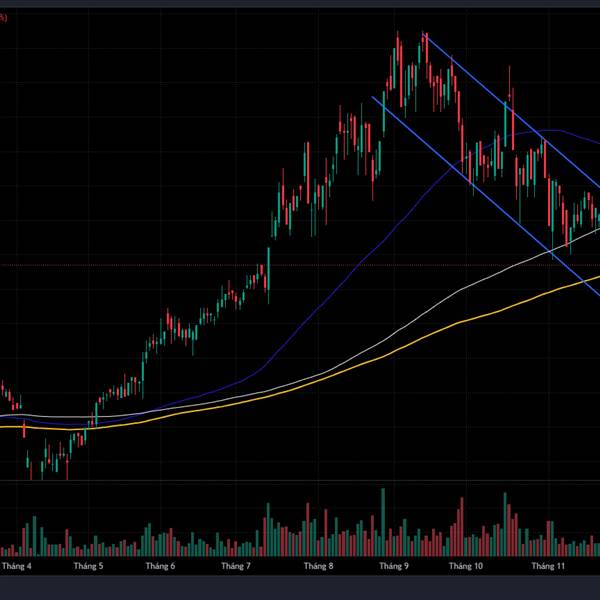Select the "Tháng 7" label on time axis
Screen dimensions: 600x600
236,566
